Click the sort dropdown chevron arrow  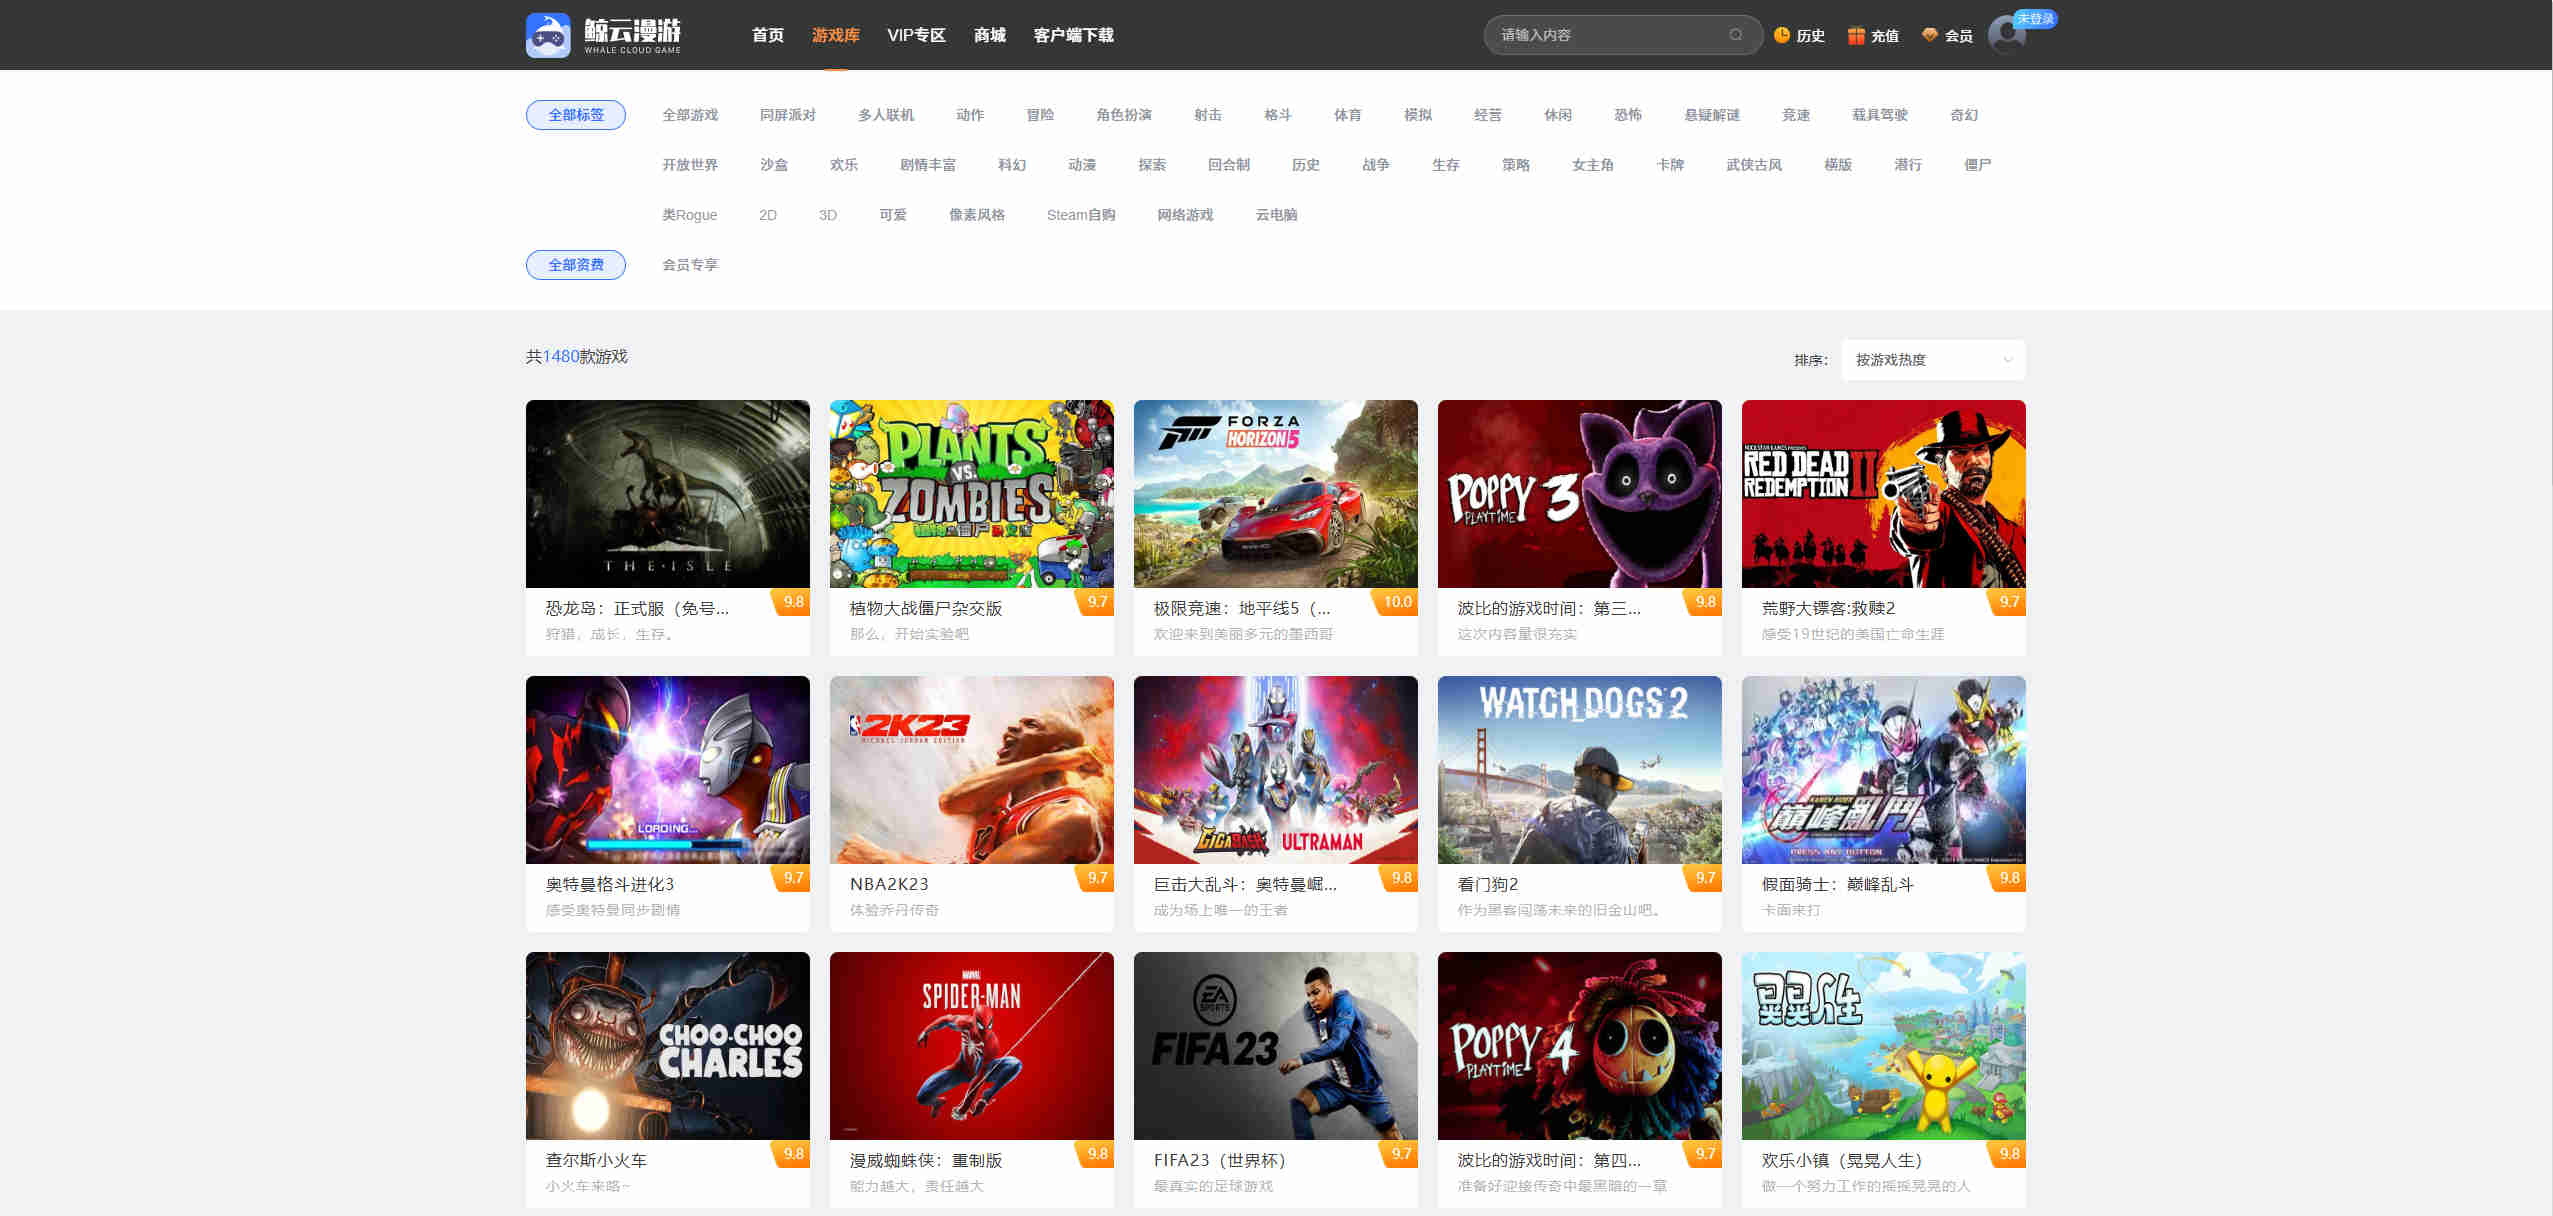(x=2007, y=360)
